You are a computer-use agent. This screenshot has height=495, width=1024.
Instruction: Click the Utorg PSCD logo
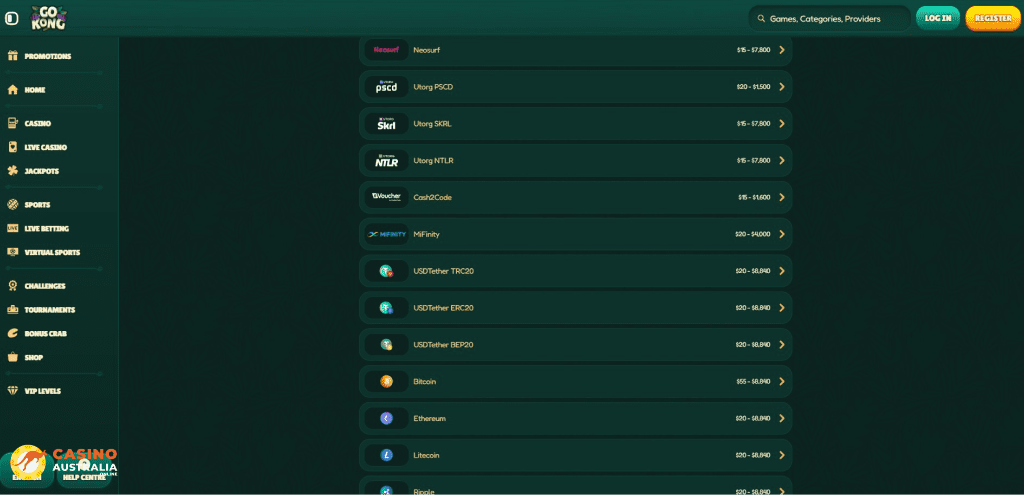tap(386, 87)
